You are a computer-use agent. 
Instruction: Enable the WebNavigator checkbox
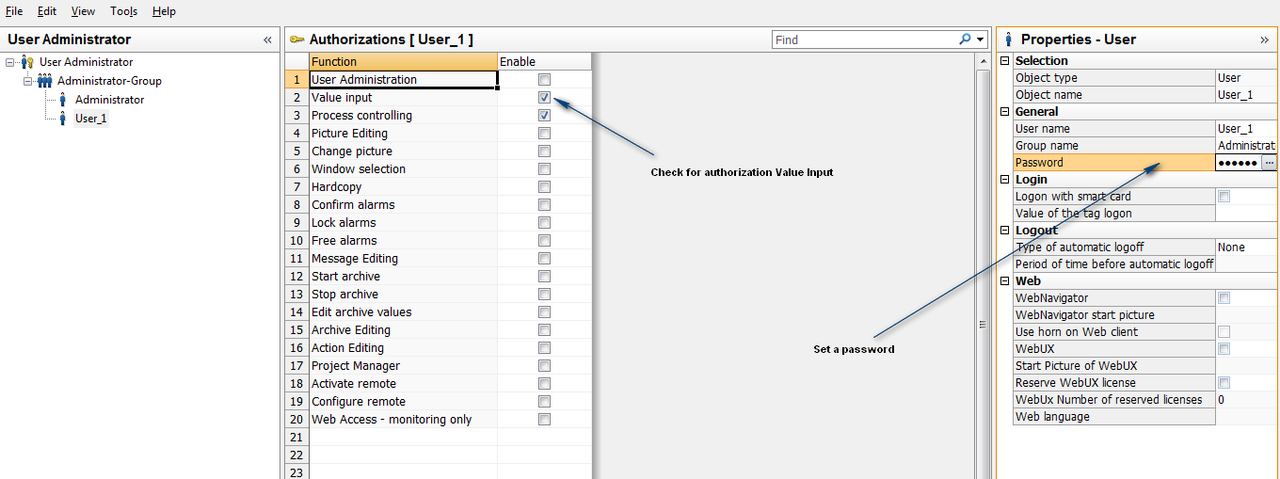[x=1224, y=298]
